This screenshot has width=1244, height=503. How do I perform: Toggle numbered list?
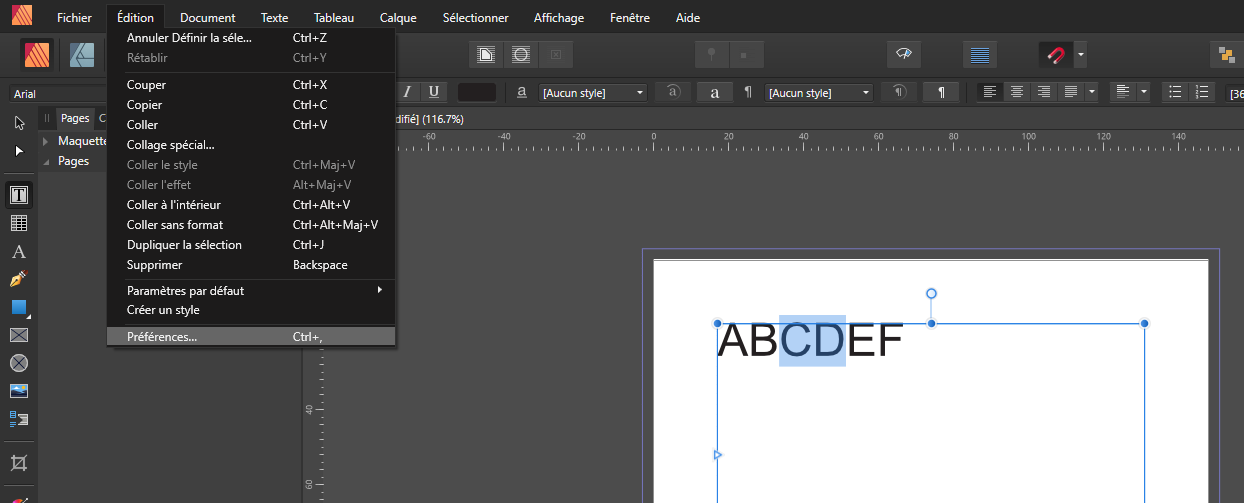coord(1203,92)
